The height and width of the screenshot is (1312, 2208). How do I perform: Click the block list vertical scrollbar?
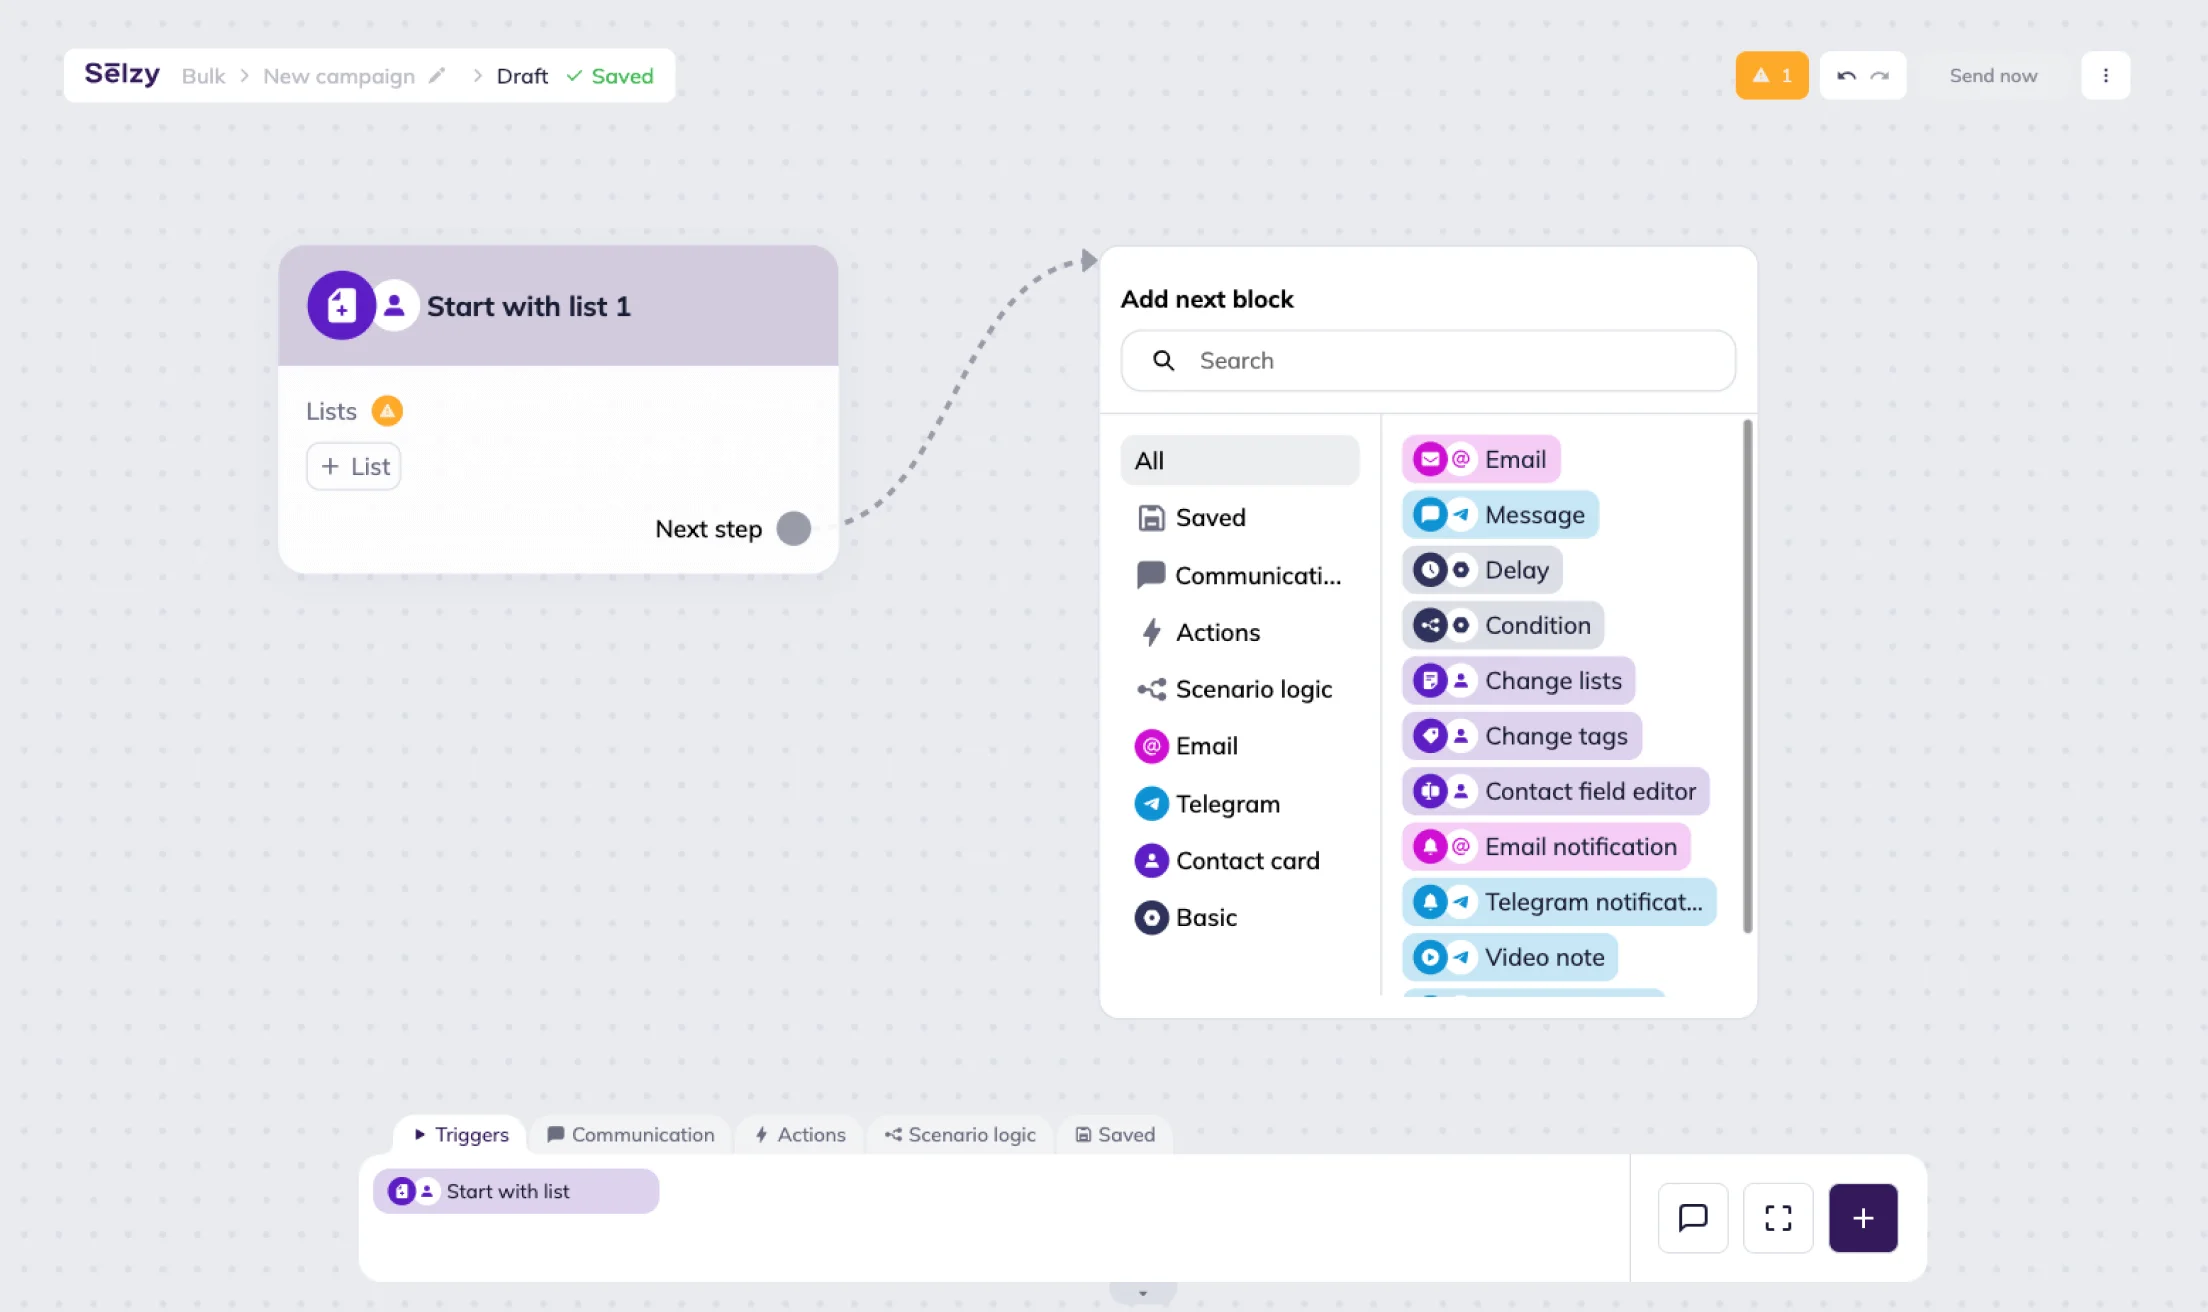tap(1747, 676)
